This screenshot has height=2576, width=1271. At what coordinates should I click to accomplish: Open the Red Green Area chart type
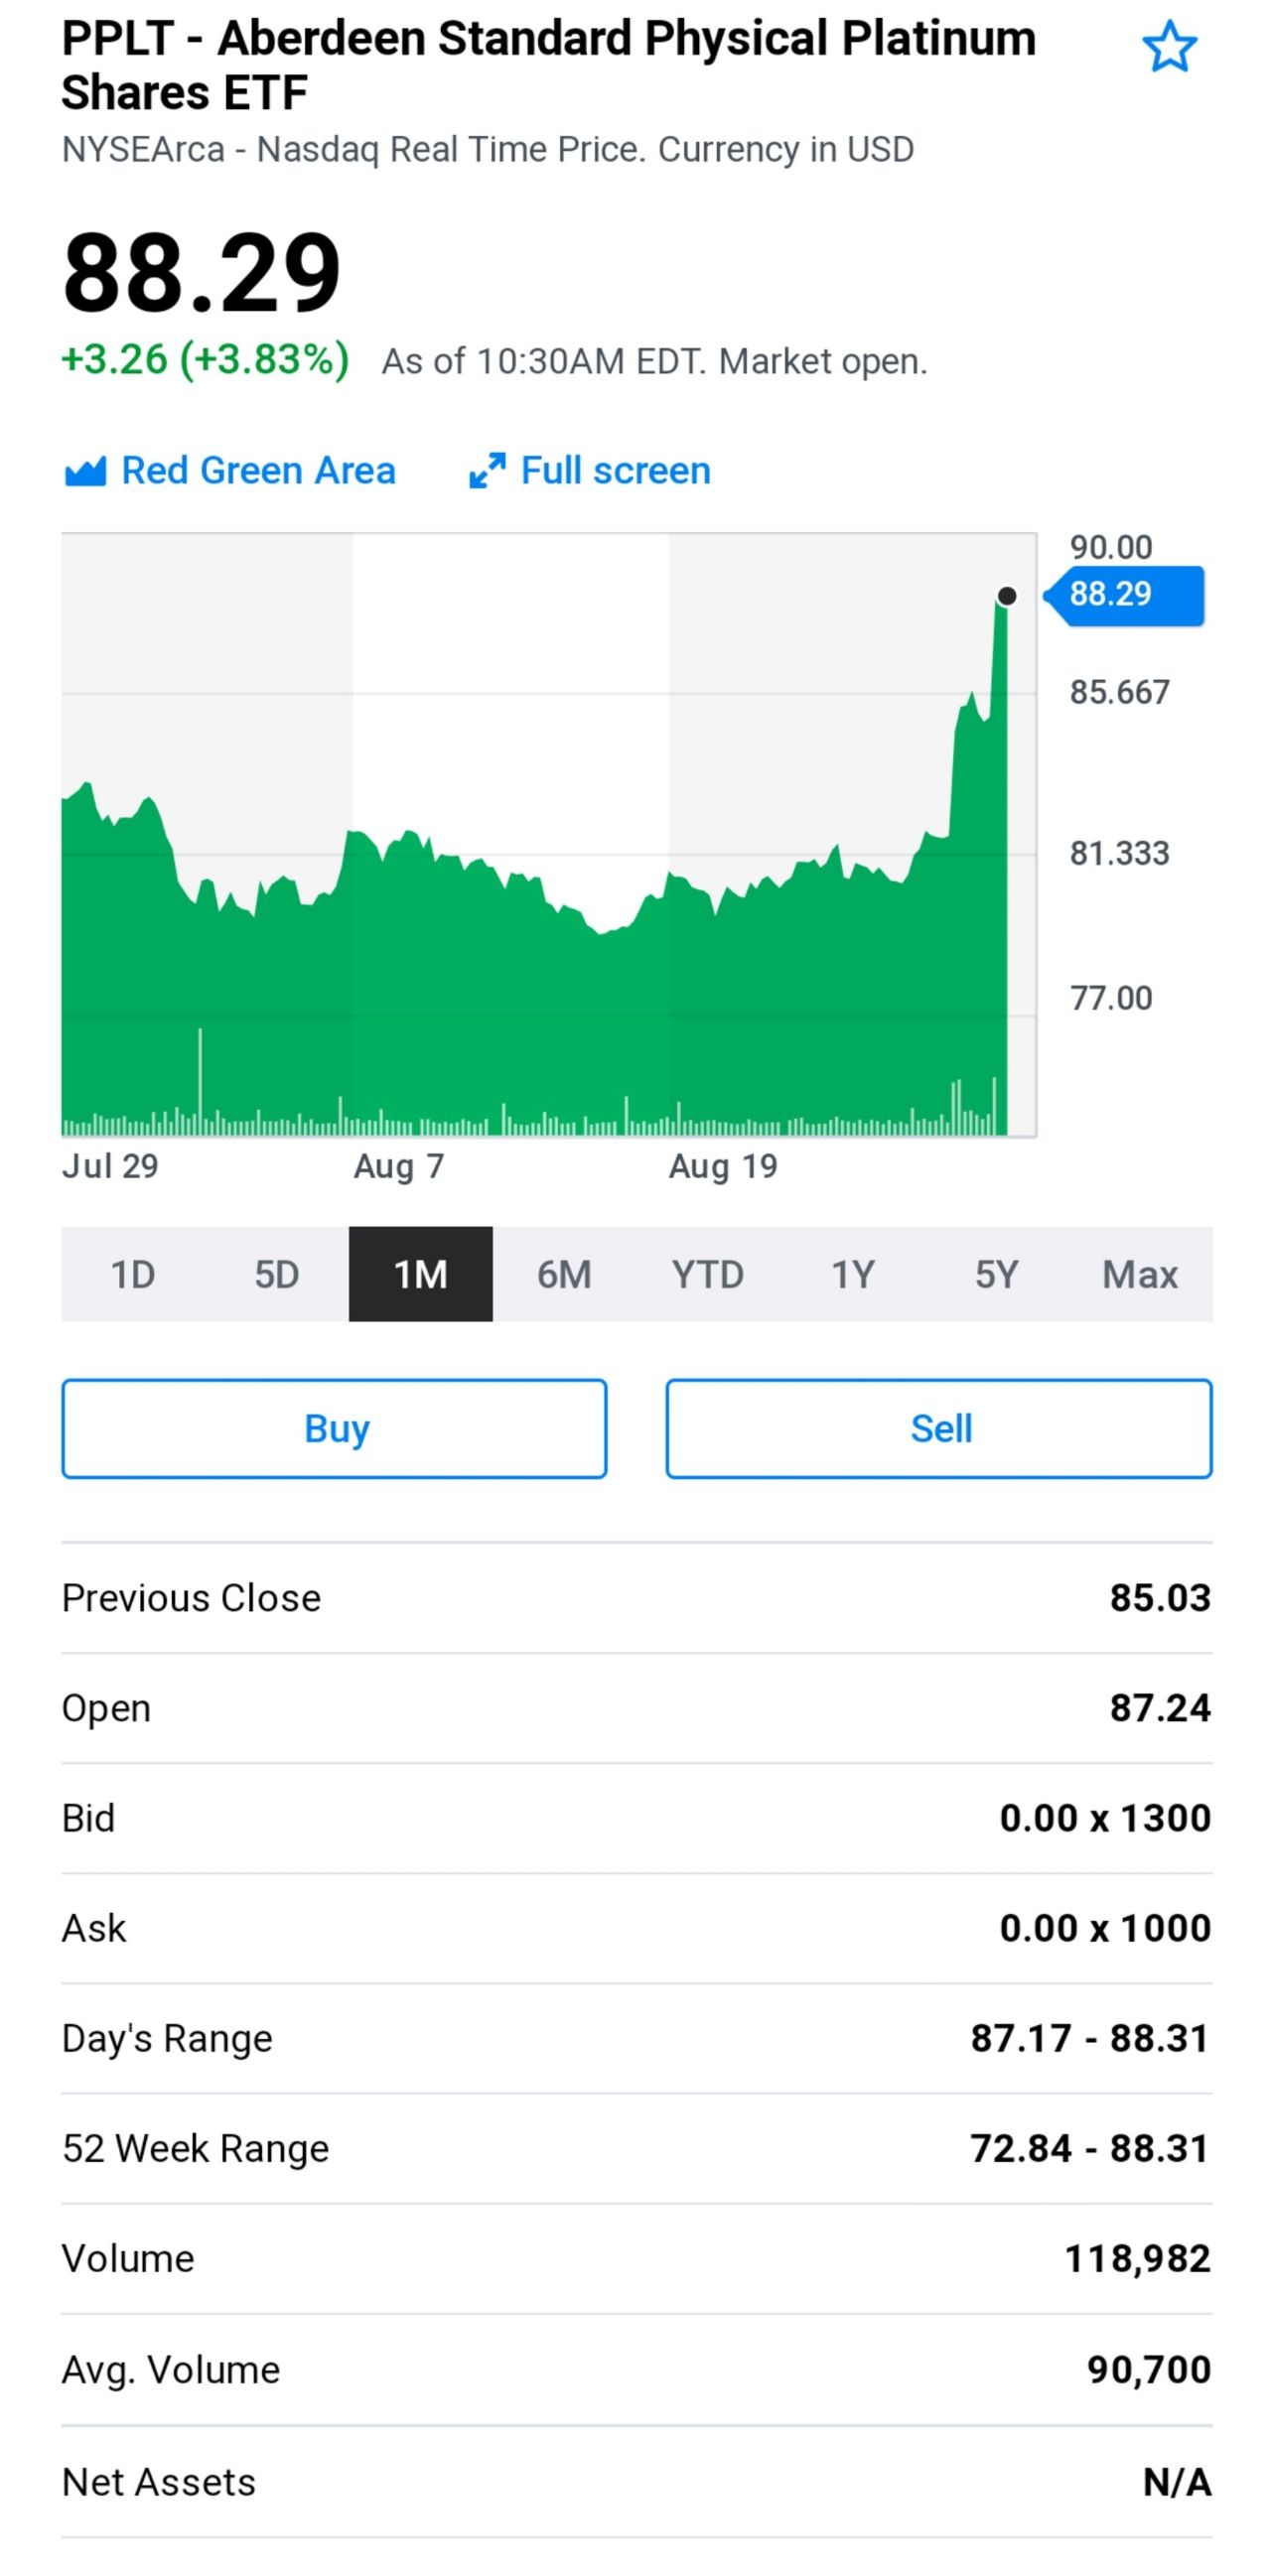[258, 471]
